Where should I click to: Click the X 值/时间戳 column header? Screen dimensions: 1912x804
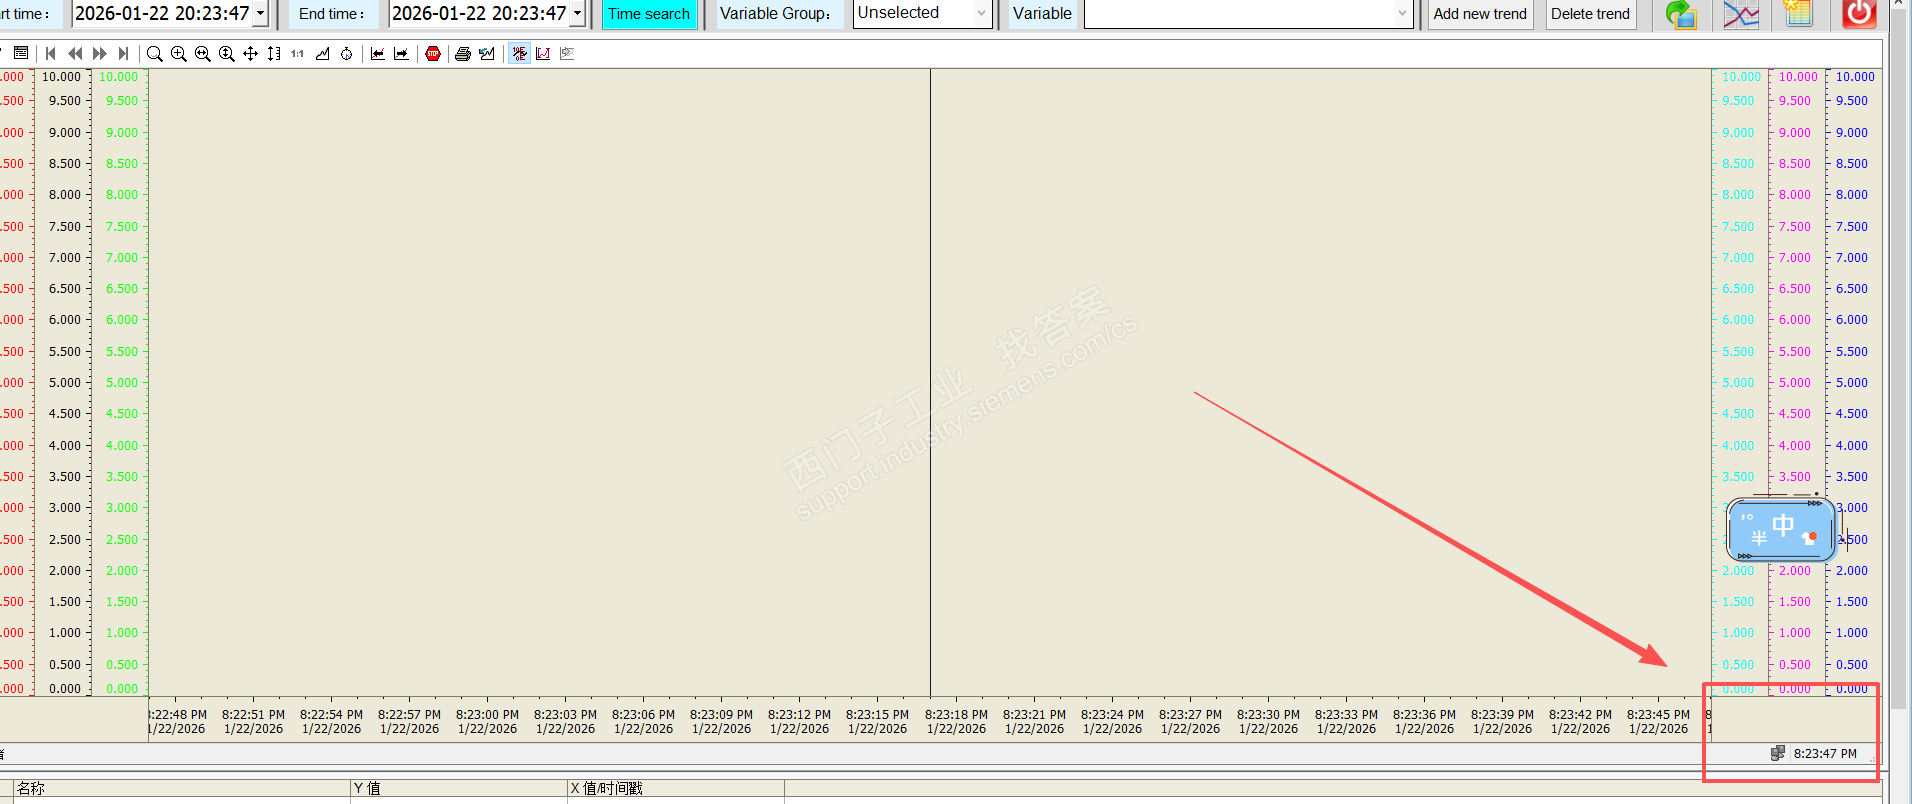(x=676, y=789)
